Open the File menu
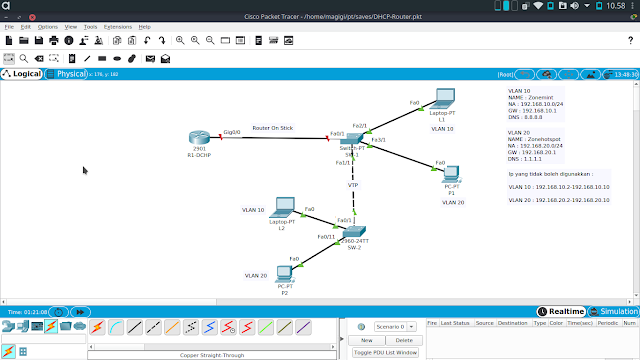The image size is (640, 360). (x=9, y=27)
